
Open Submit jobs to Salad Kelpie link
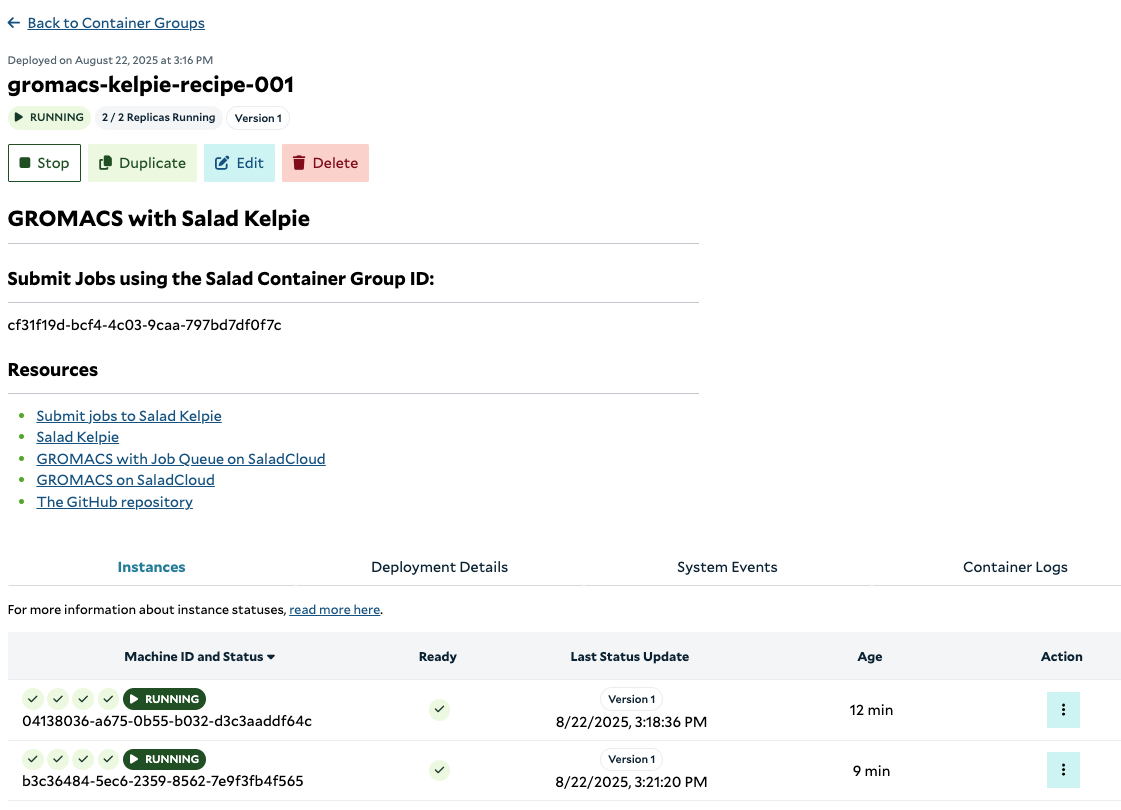click(x=129, y=416)
